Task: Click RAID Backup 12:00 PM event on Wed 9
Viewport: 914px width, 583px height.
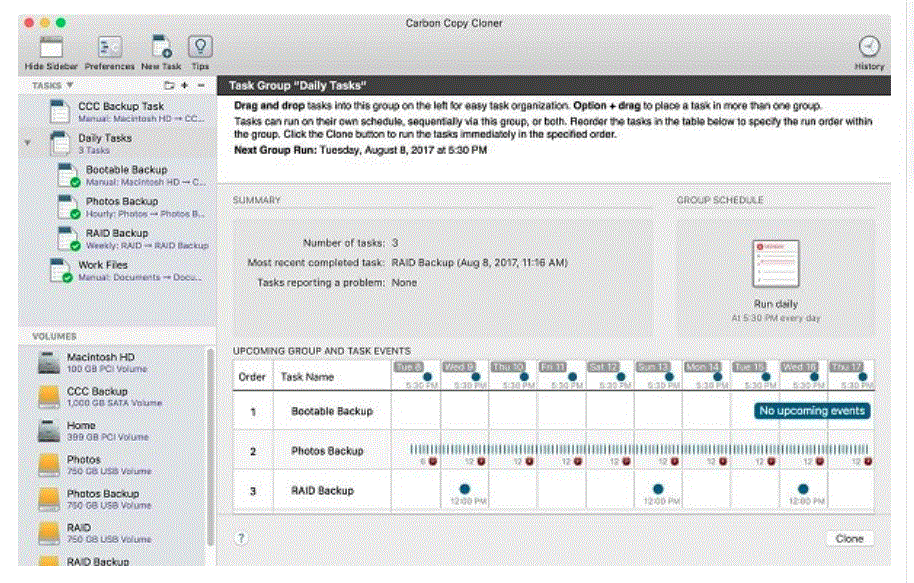Action: pyautogui.click(x=464, y=489)
